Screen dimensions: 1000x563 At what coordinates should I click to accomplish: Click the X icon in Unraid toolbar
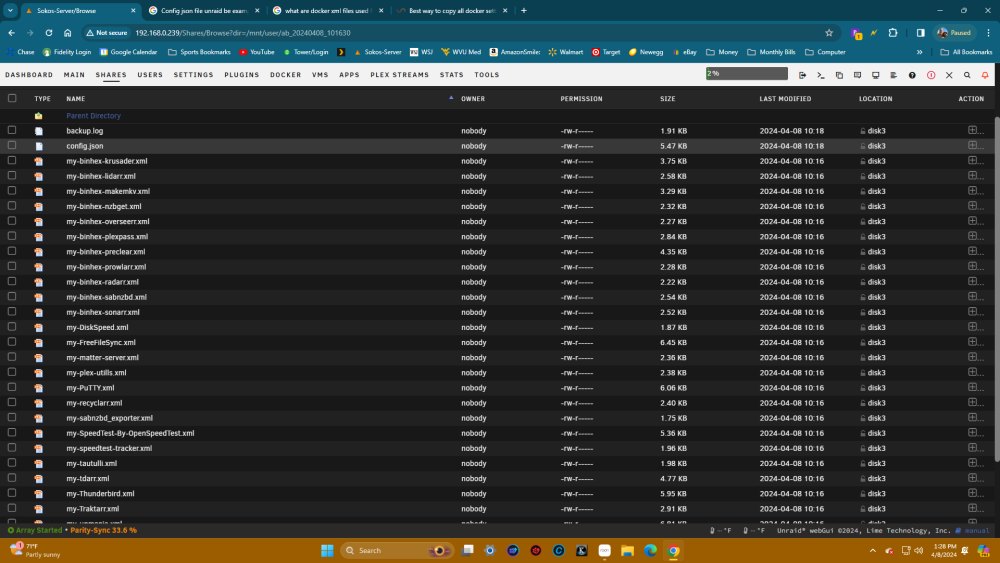949,75
